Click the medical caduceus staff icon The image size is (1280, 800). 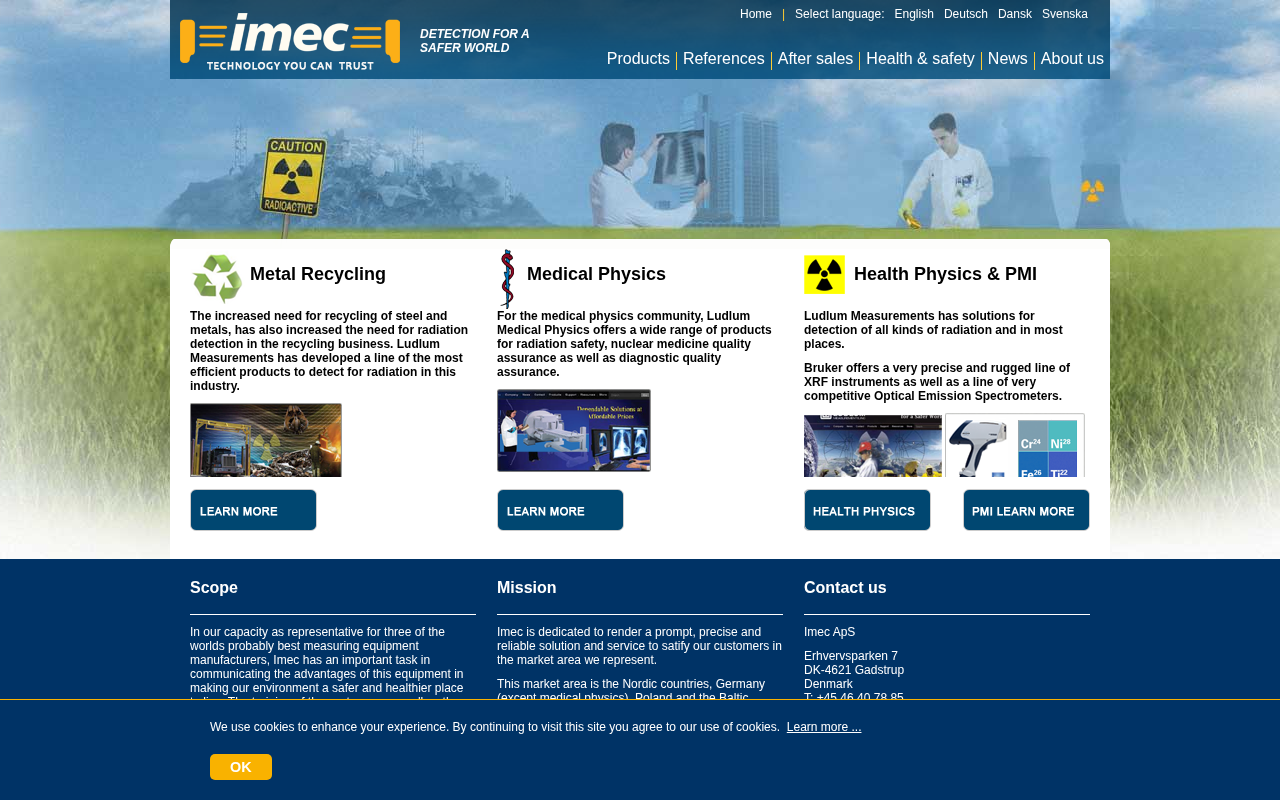point(507,278)
